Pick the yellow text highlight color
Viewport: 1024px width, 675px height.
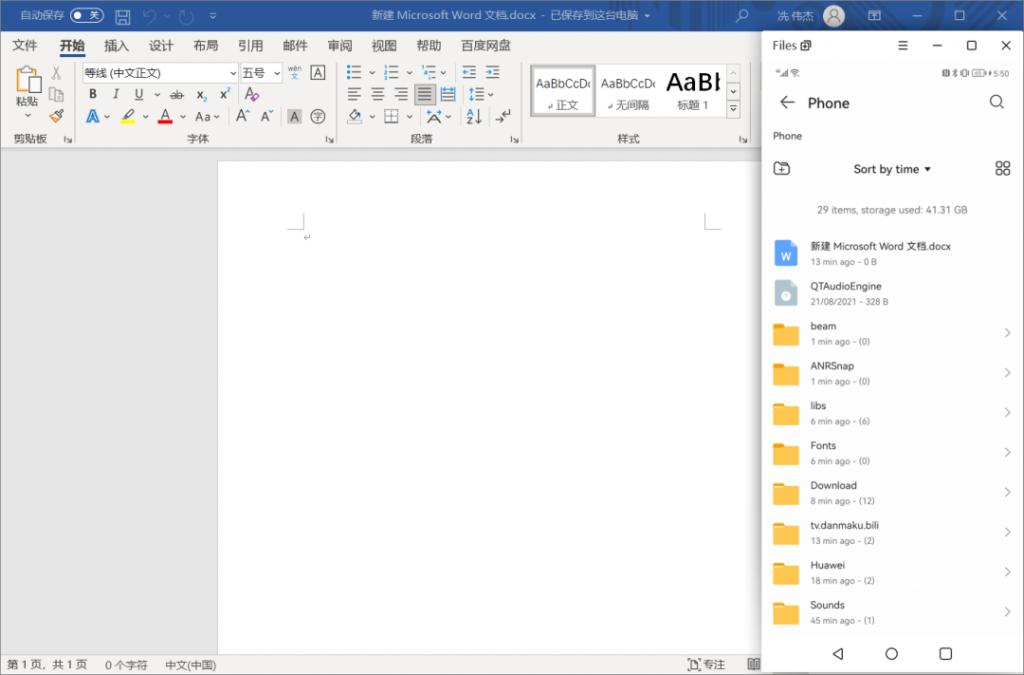pyautogui.click(x=128, y=116)
